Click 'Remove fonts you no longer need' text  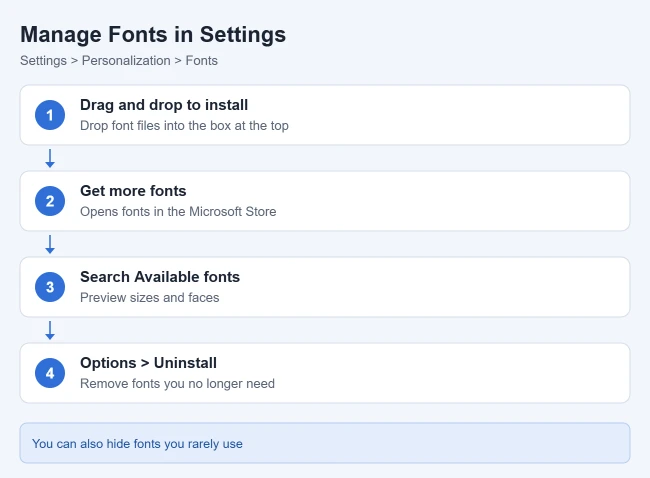coord(177,383)
